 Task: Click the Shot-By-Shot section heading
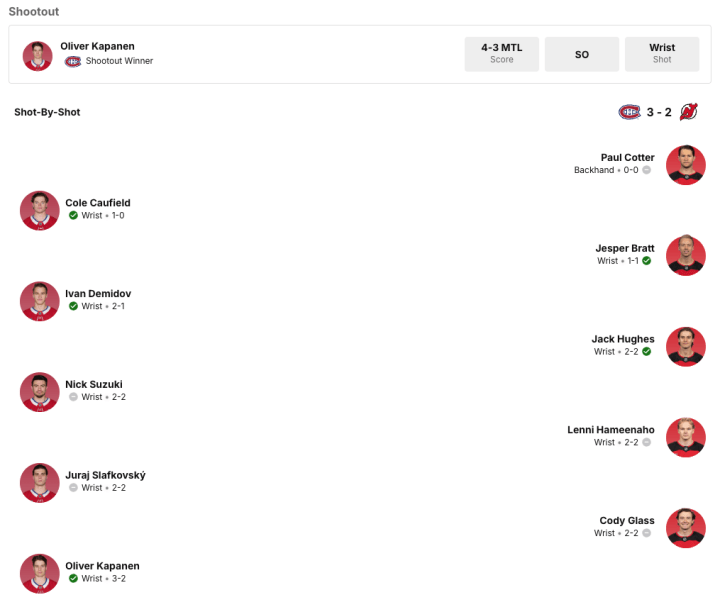coord(47,112)
